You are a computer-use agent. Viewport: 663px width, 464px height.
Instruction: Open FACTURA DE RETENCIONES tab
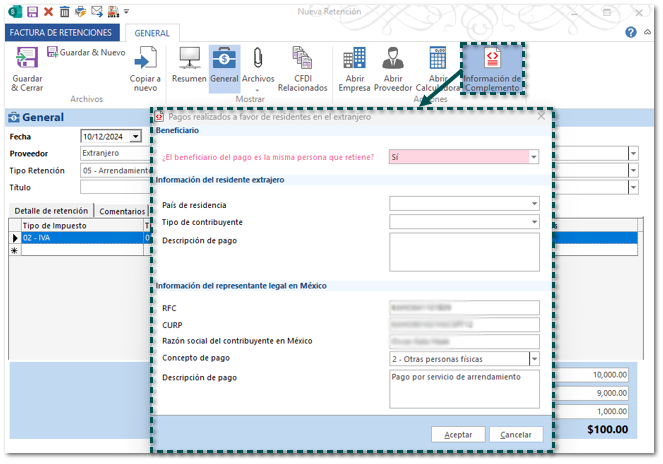[x=61, y=33]
